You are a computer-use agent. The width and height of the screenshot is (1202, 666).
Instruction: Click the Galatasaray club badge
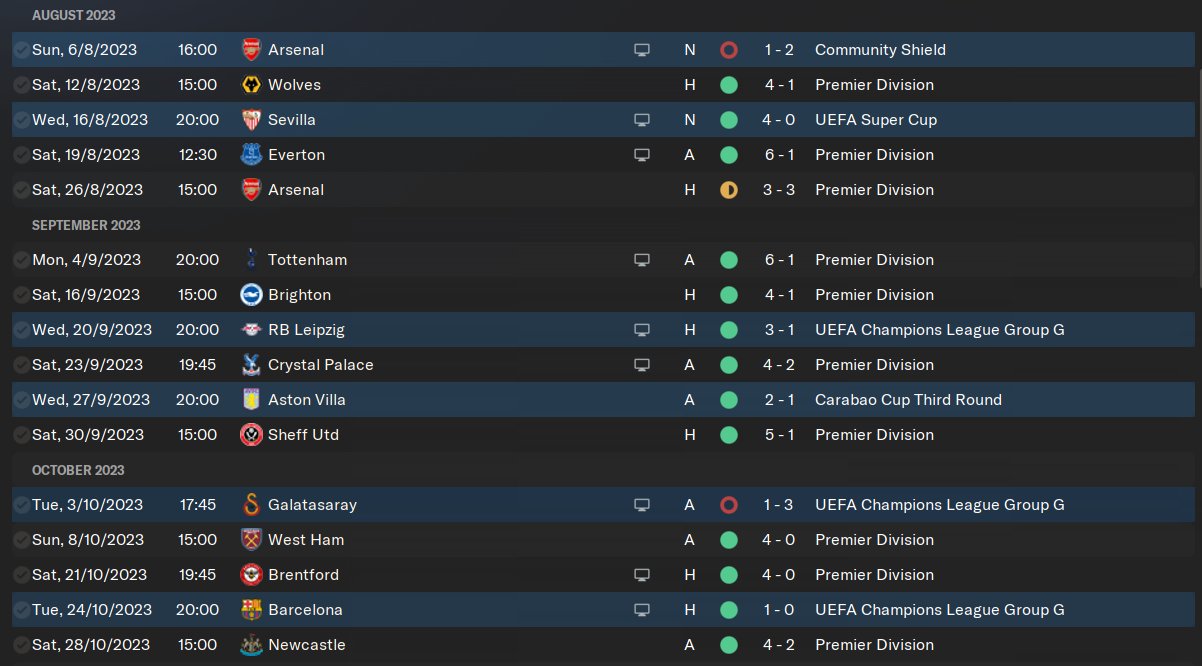point(251,505)
